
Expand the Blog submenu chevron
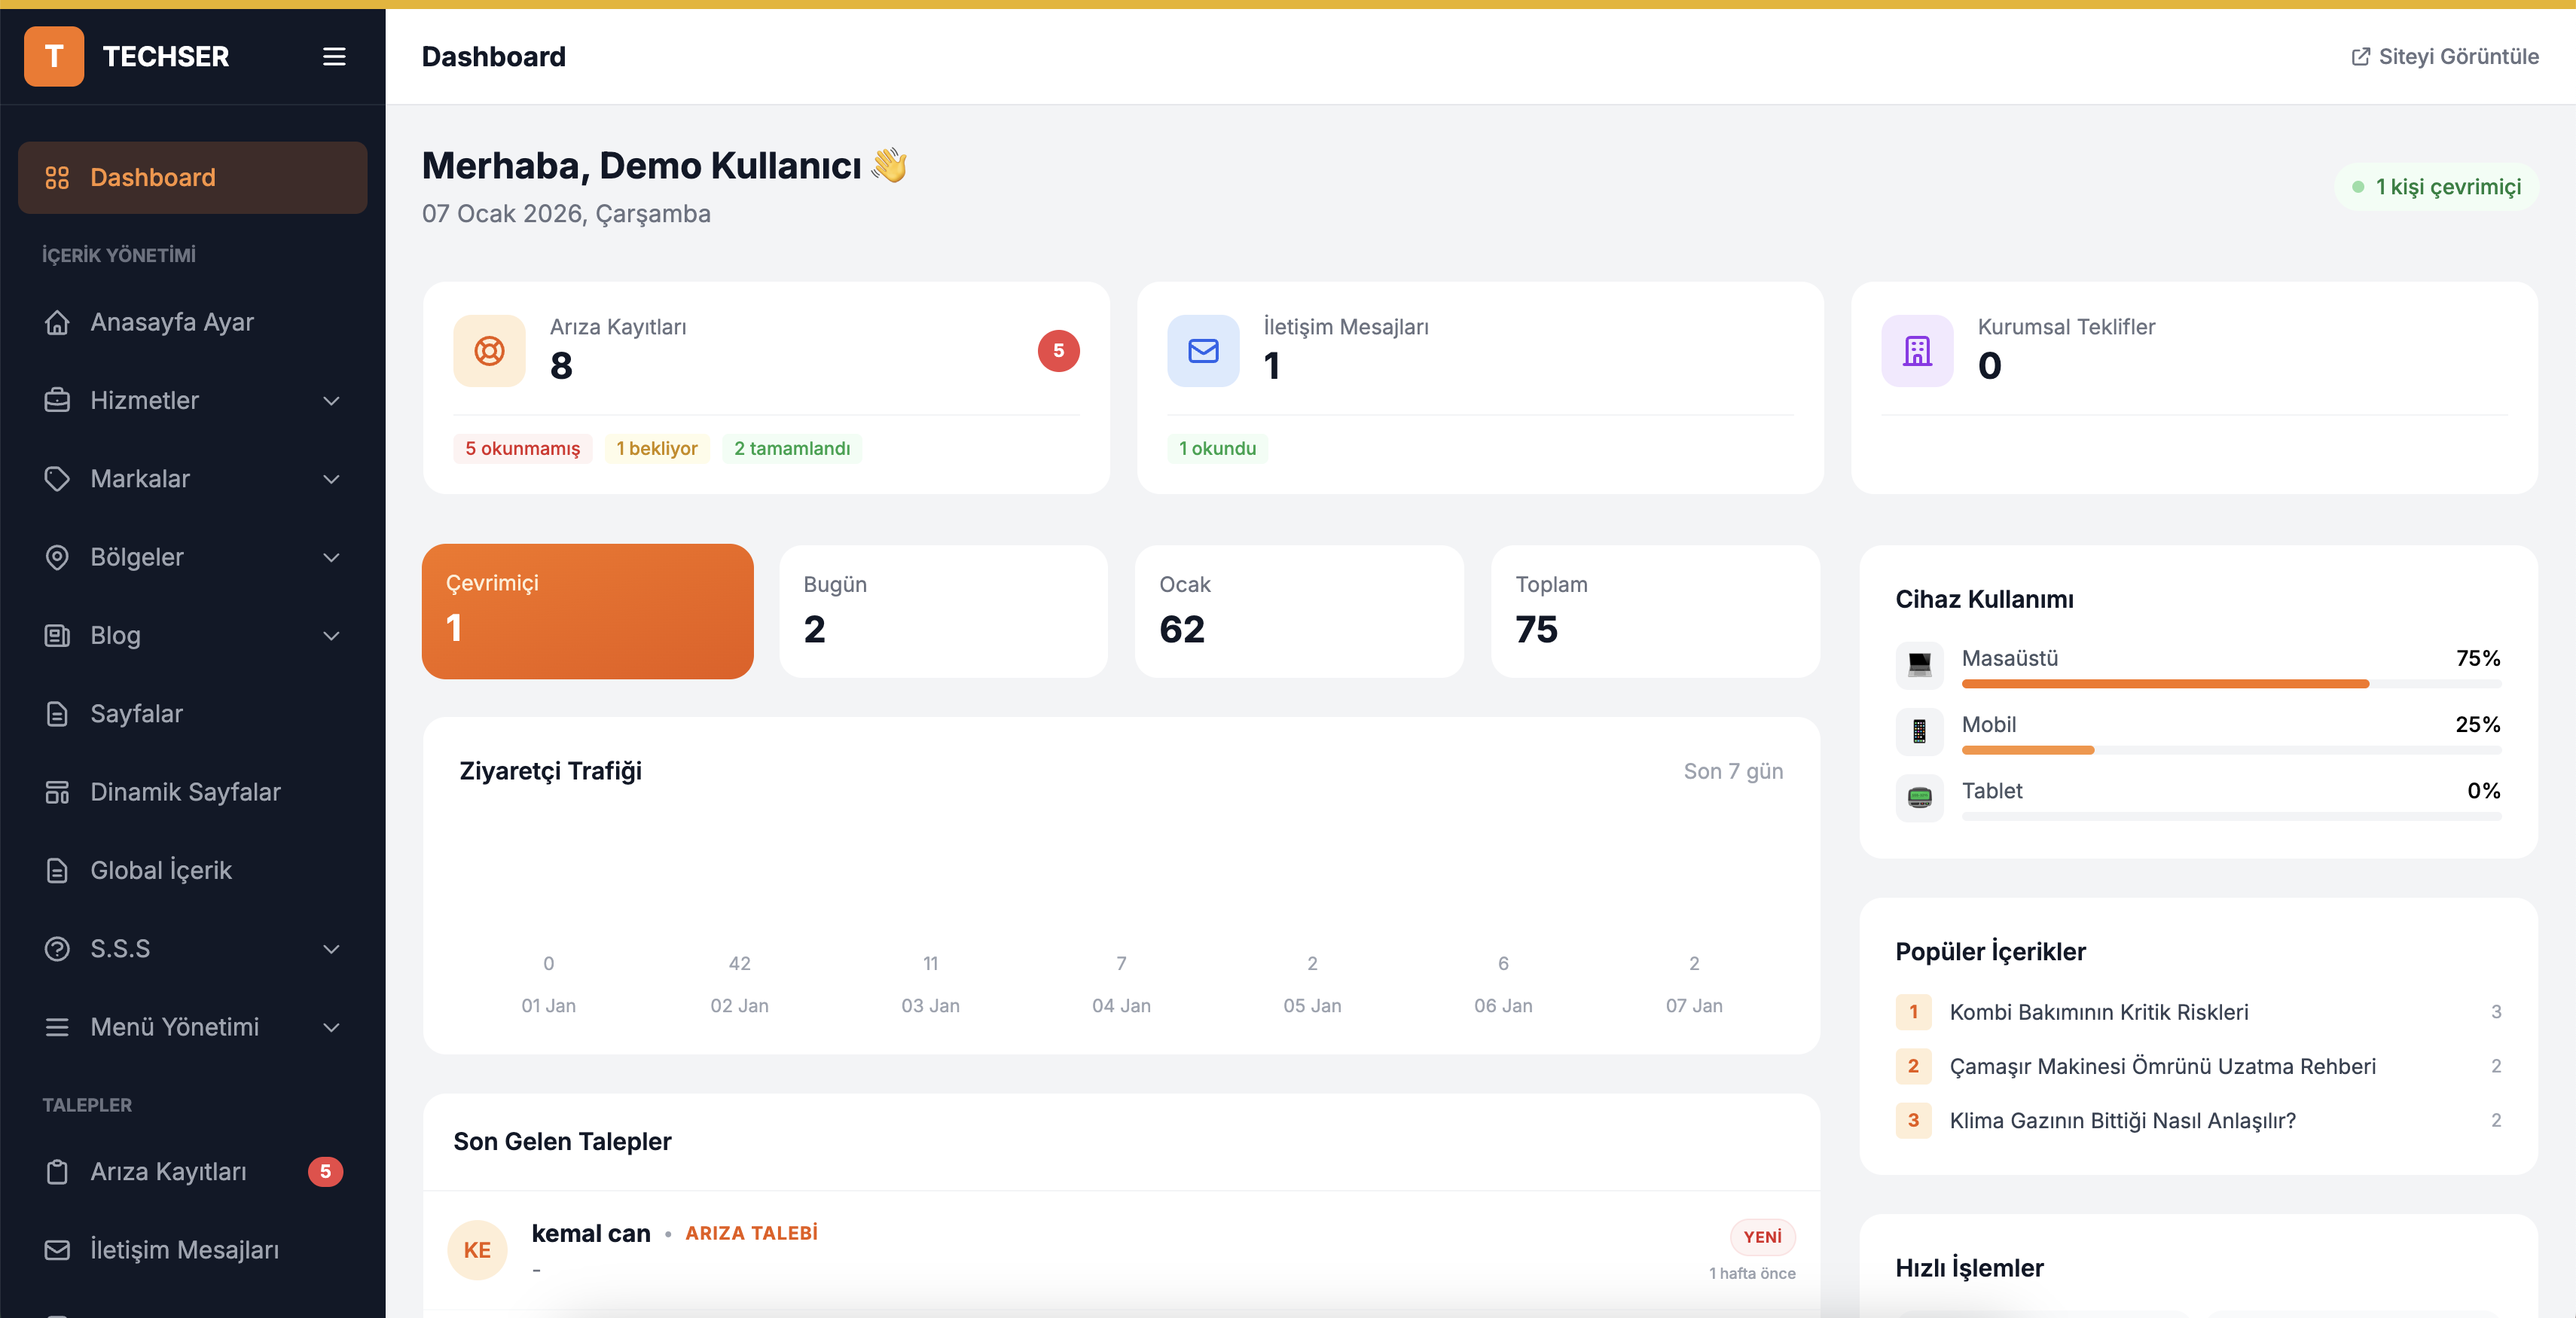pyautogui.click(x=331, y=636)
